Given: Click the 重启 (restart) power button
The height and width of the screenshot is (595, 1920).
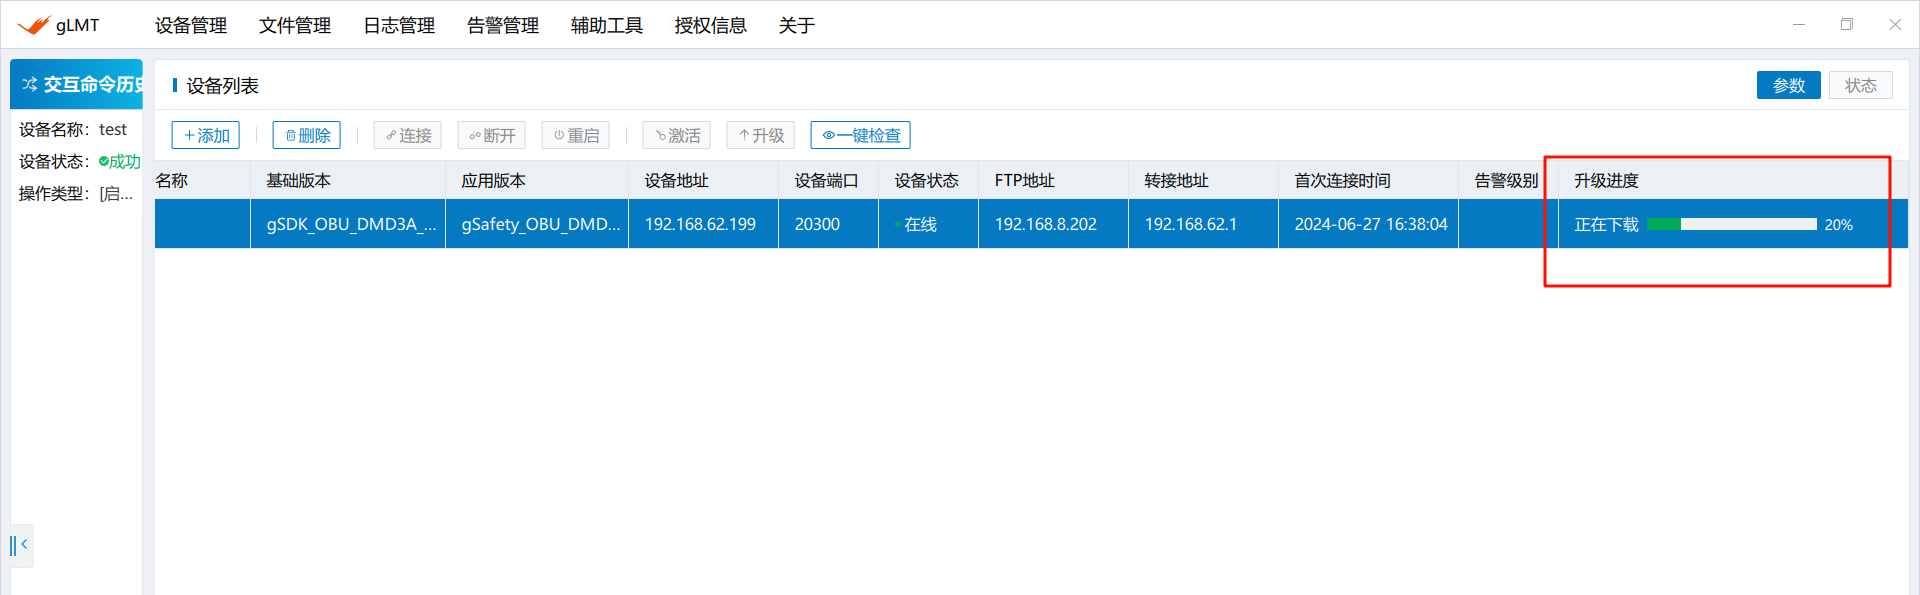Looking at the screenshot, I should point(576,135).
